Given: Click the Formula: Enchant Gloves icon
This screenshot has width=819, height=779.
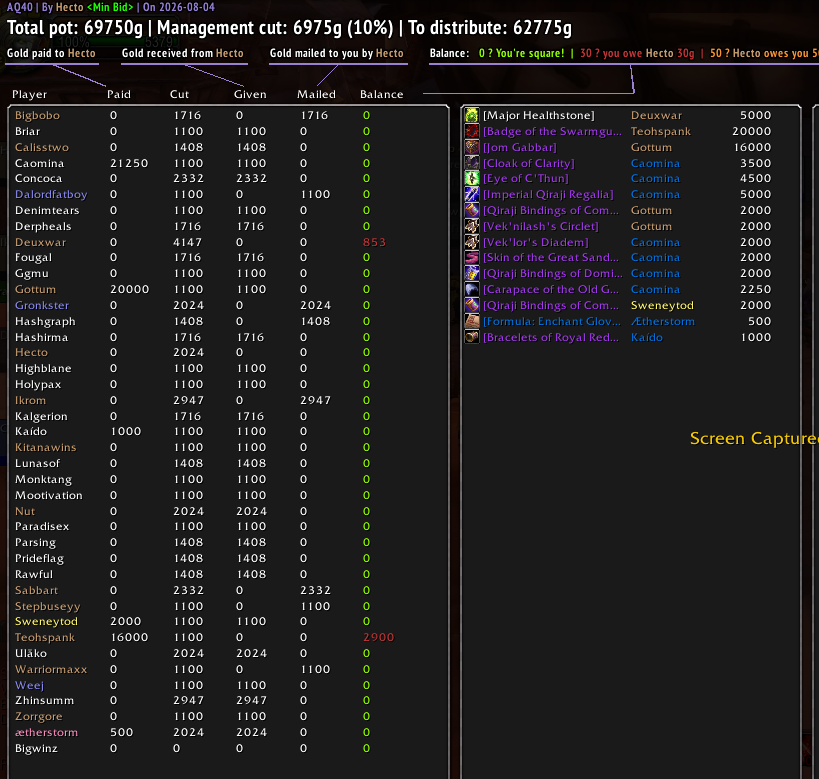Looking at the screenshot, I should [x=472, y=321].
